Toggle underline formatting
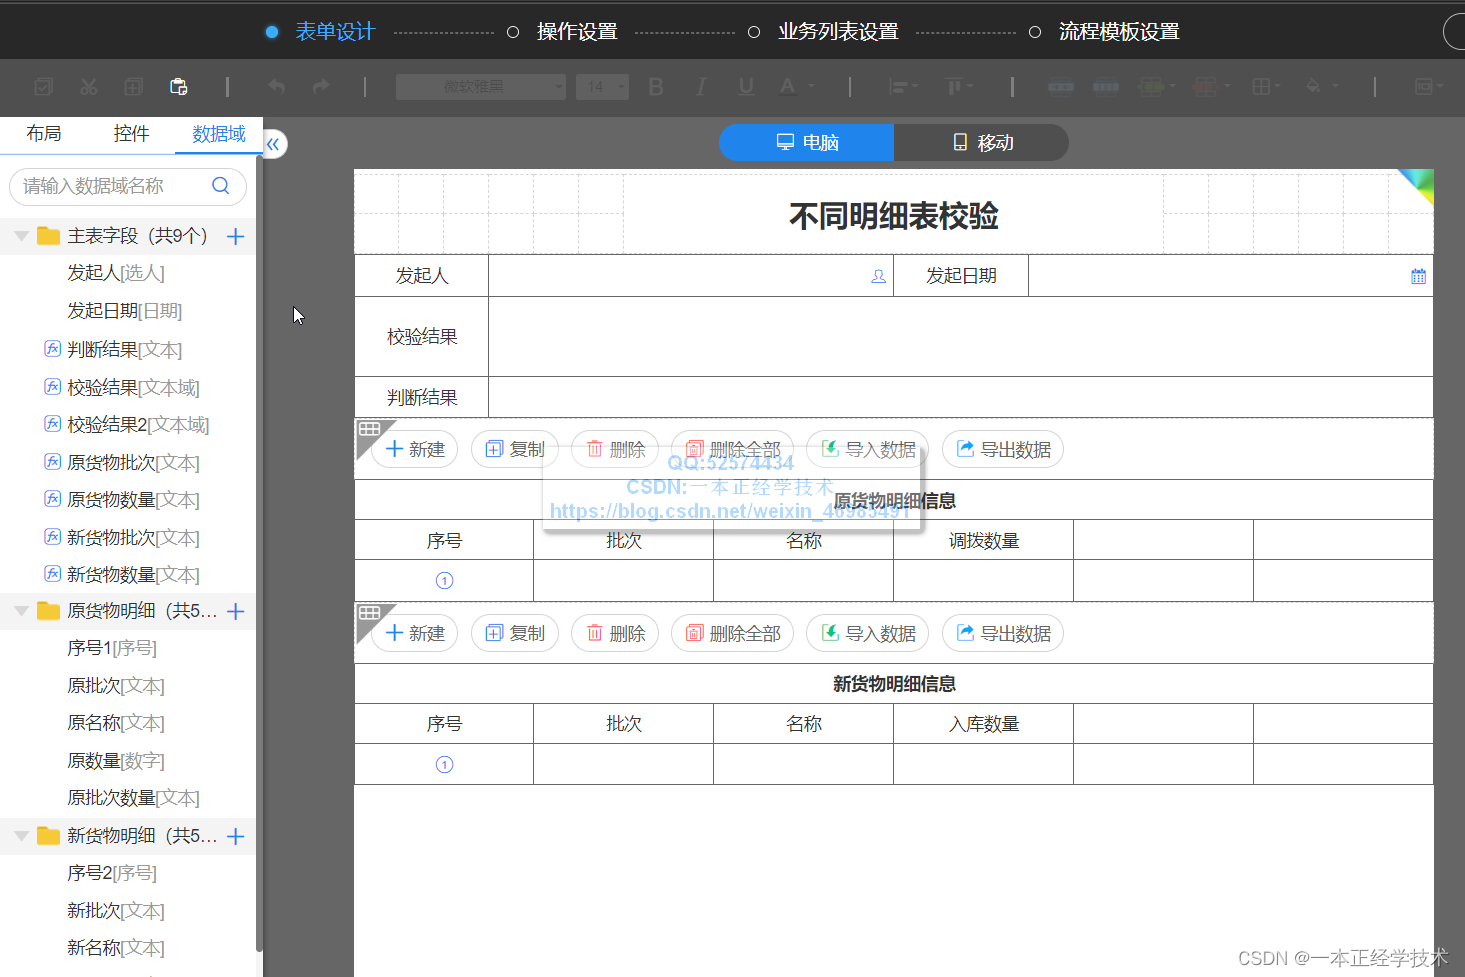Screen dimensions: 1465x977 pos(746,87)
